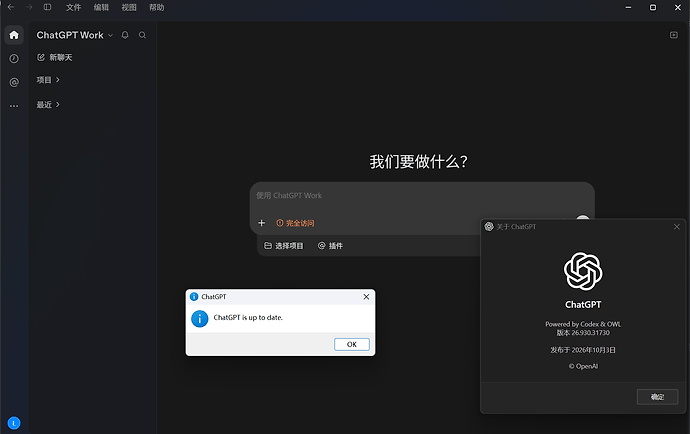The image size is (690, 434).
Task: Click the version number text 版本 26.930.31730
Action: (583, 333)
